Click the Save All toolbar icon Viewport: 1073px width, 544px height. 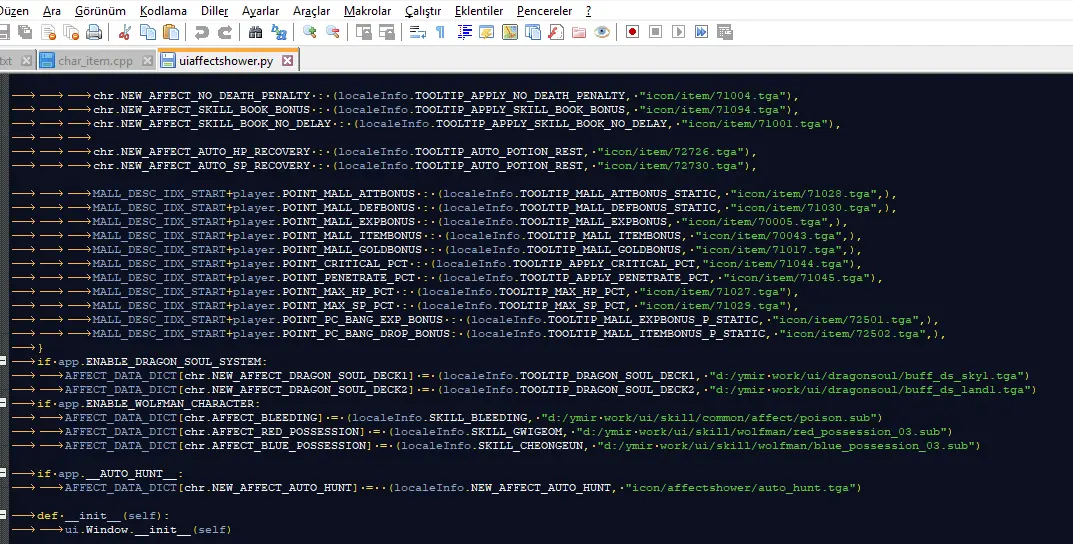click(x=25, y=32)
